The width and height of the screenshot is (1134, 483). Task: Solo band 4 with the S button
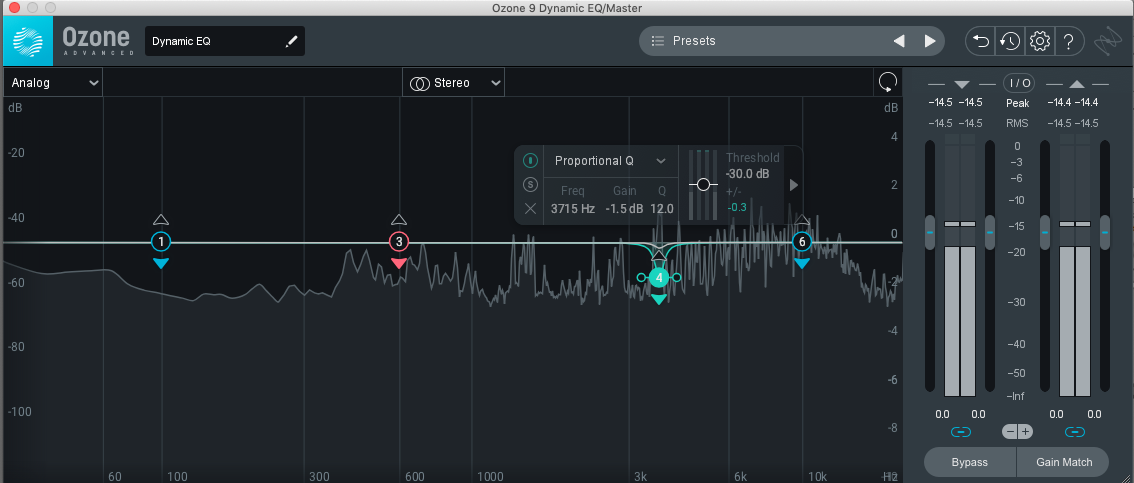[530, 184]
